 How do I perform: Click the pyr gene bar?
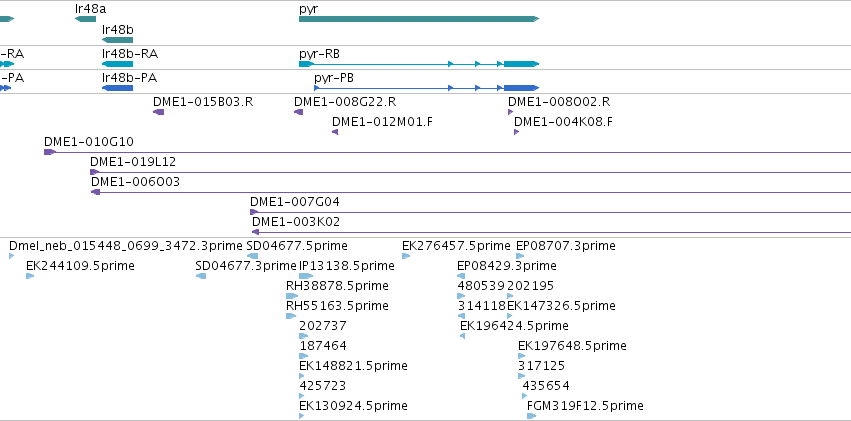(418, 19)
